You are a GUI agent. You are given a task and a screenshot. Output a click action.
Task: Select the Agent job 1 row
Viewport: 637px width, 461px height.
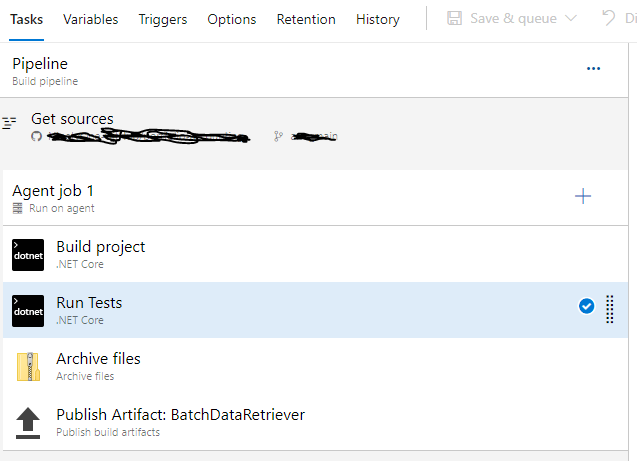click(x=250, y=197)
